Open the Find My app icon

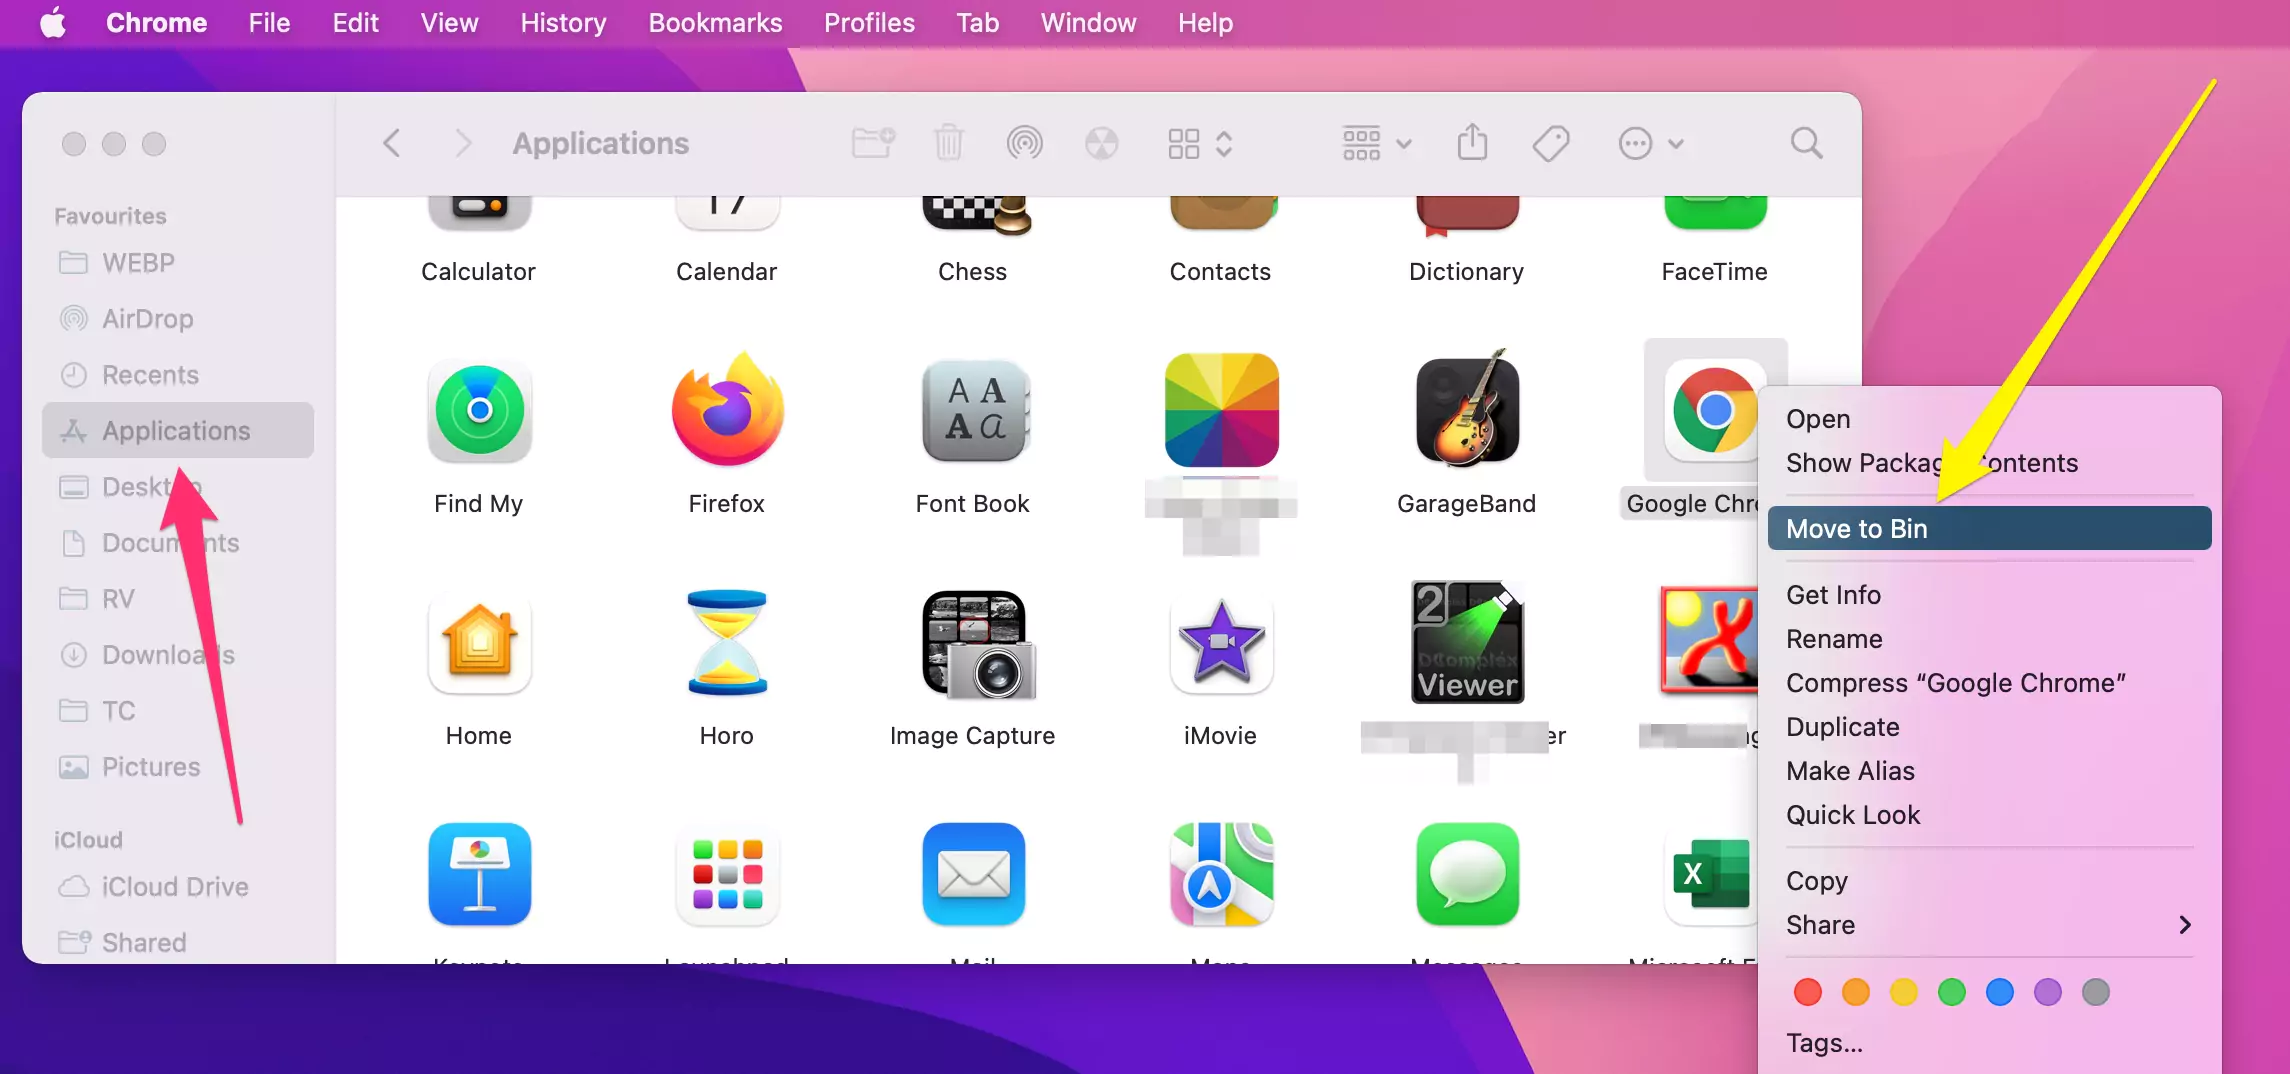tap(479, 411)
